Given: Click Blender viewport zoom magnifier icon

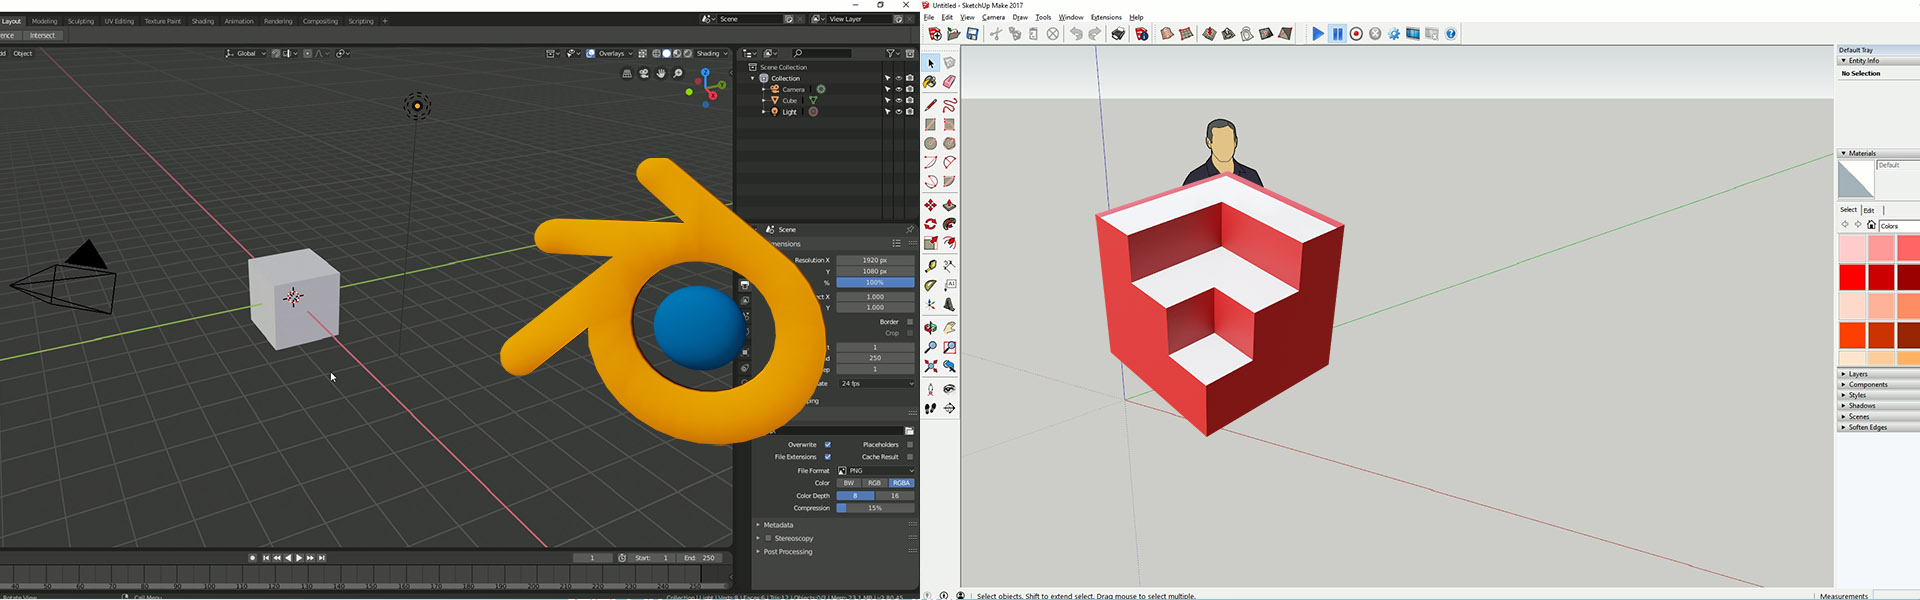Looking at the screenshot, I should (x=678, y=73).
